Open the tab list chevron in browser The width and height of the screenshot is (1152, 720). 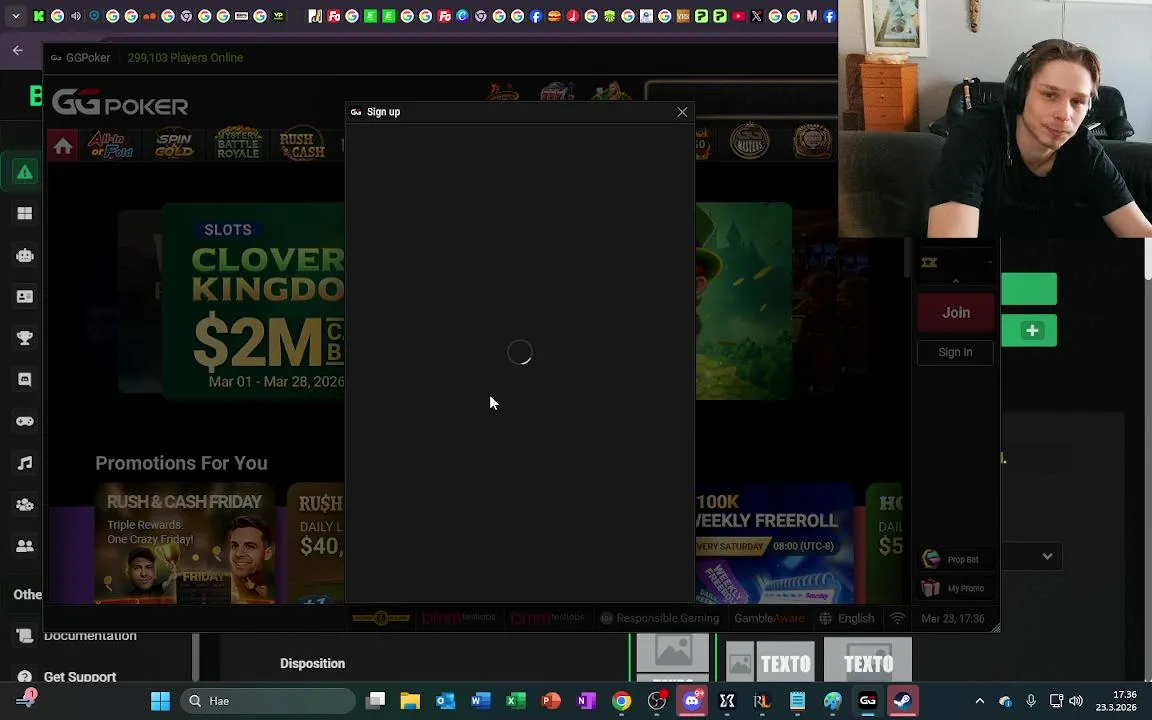click(x=15, y=15)
